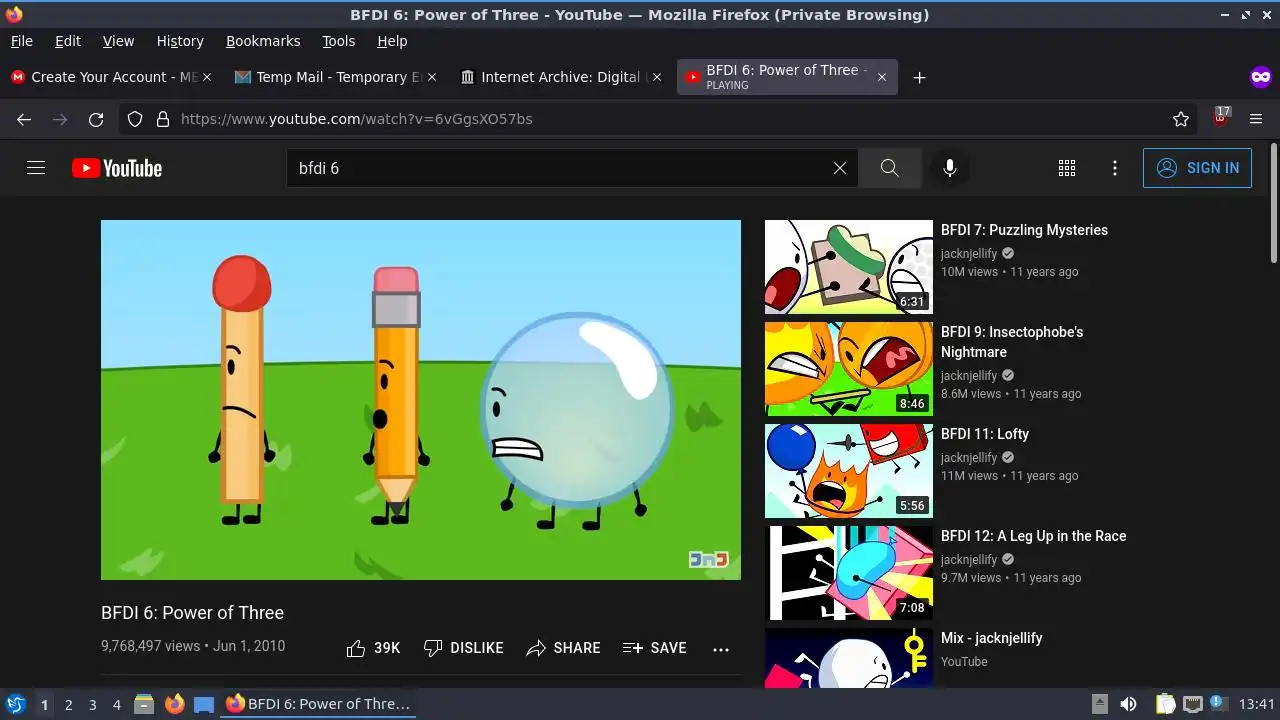Close the Internet Archive tab
This screenshot has width=1280, height=720.
[657, 77]
